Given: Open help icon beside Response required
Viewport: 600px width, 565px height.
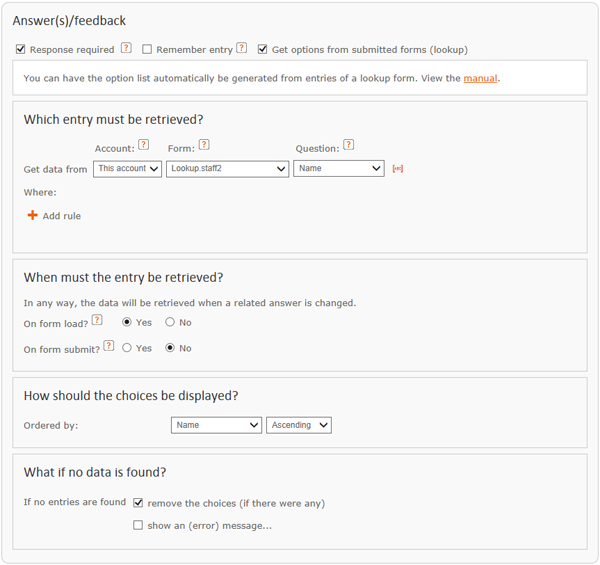Looking at the screenshot, I should click(x=126, y=48).
